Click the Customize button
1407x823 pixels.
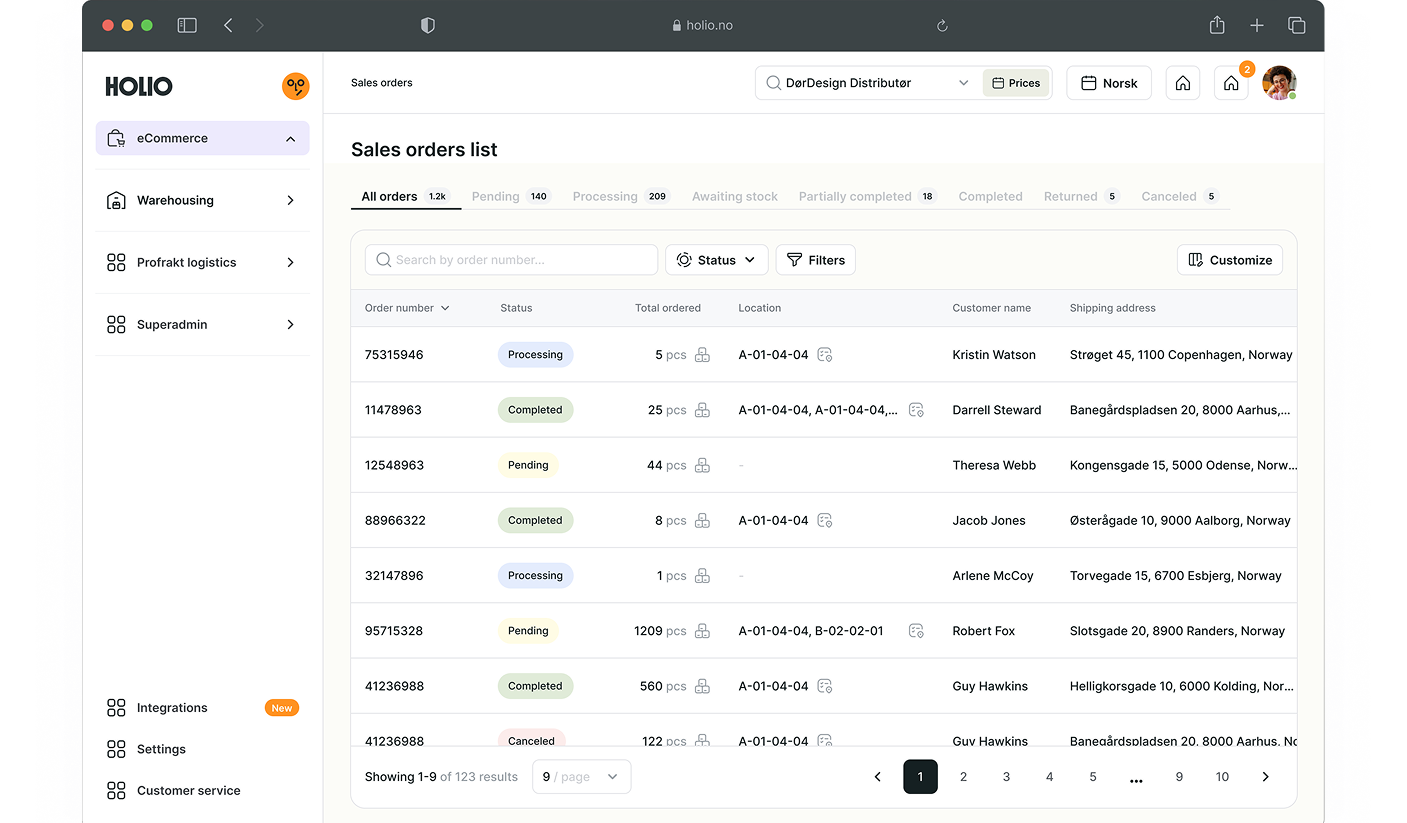pyautogui.click(x=1229, y=260)
